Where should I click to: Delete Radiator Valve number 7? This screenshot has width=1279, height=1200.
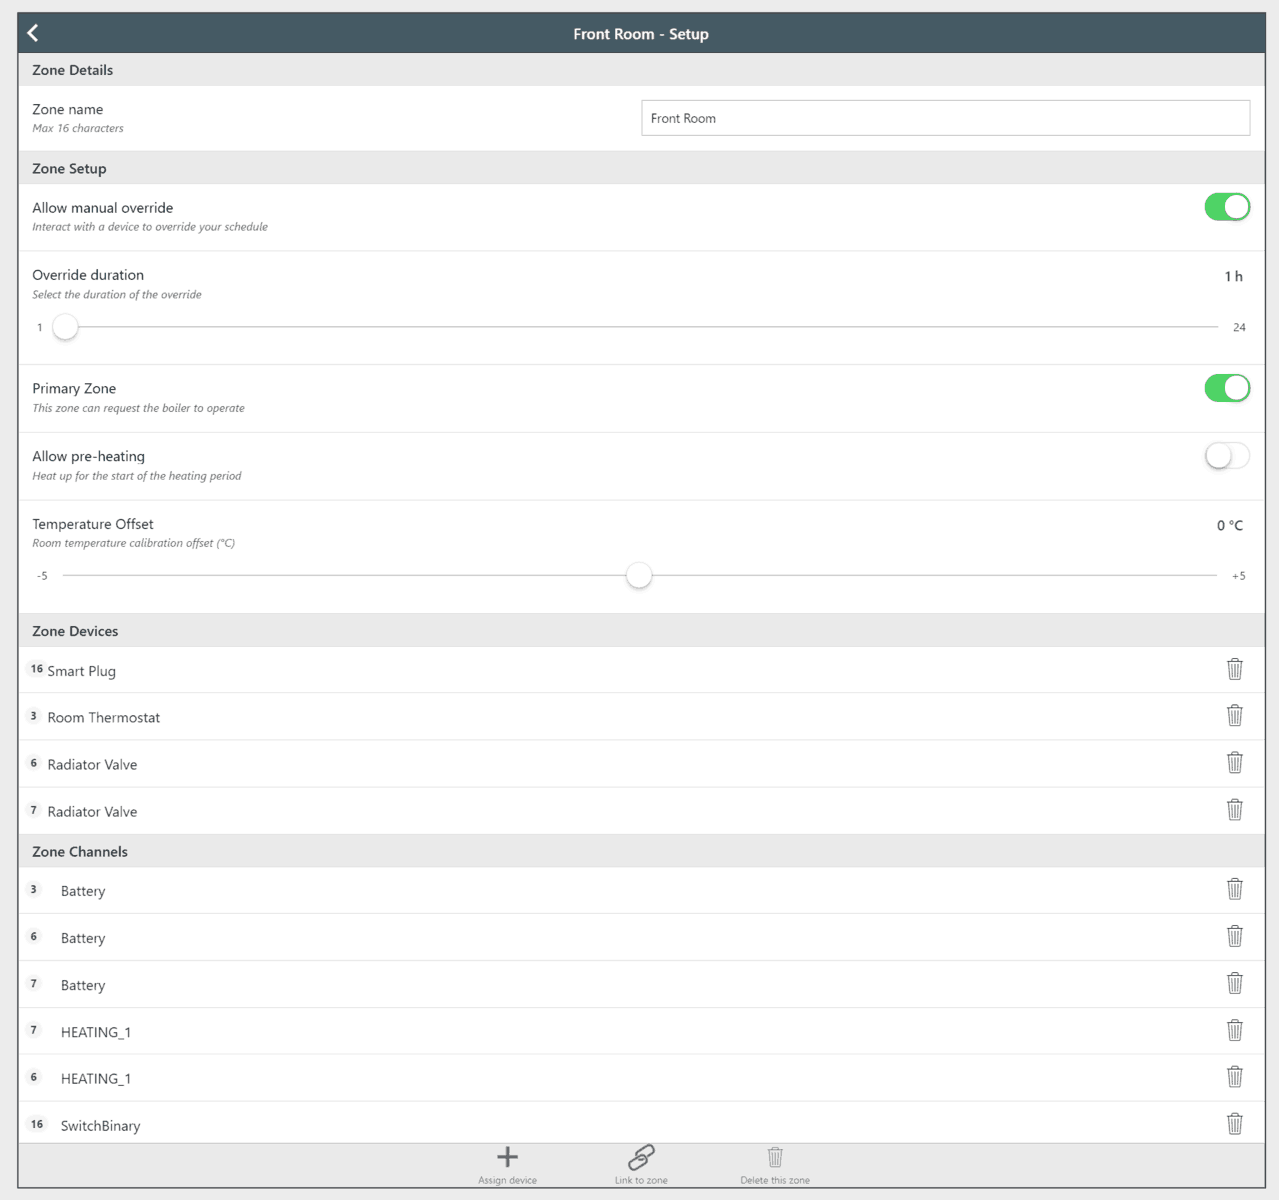(1234, 810)
